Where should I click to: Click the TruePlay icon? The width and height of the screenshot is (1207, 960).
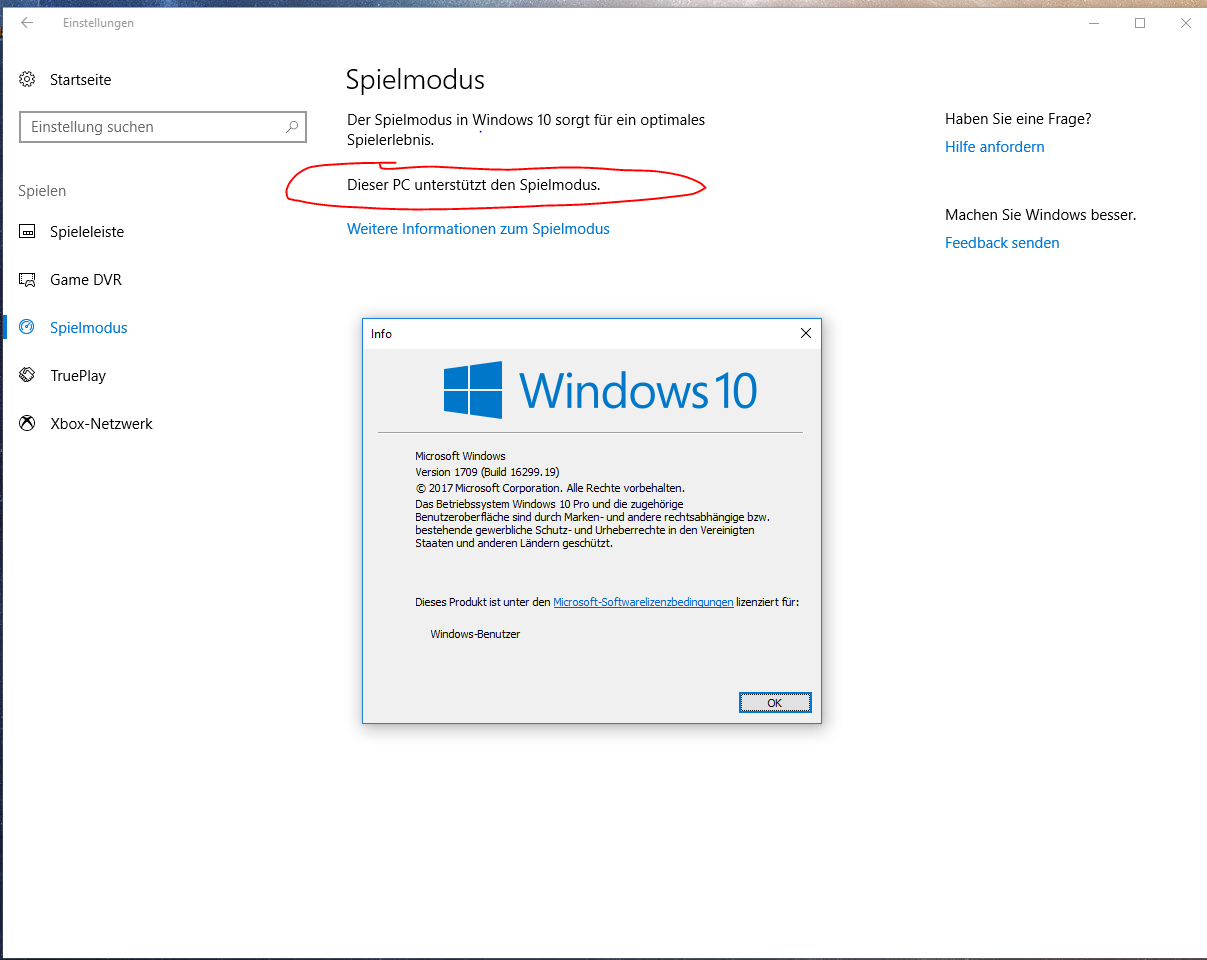pyautogui.click(x=28, y=376)
